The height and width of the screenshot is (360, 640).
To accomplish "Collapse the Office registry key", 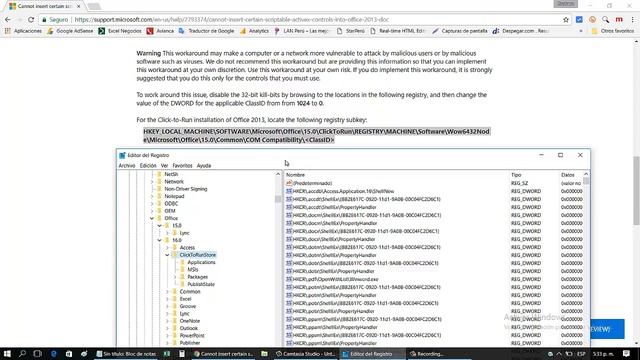I will click(x=152, y=218).
